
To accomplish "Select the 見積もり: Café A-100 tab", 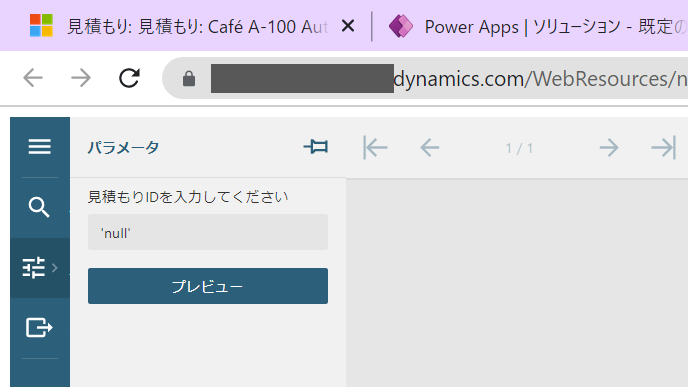I will coord(179,26).
